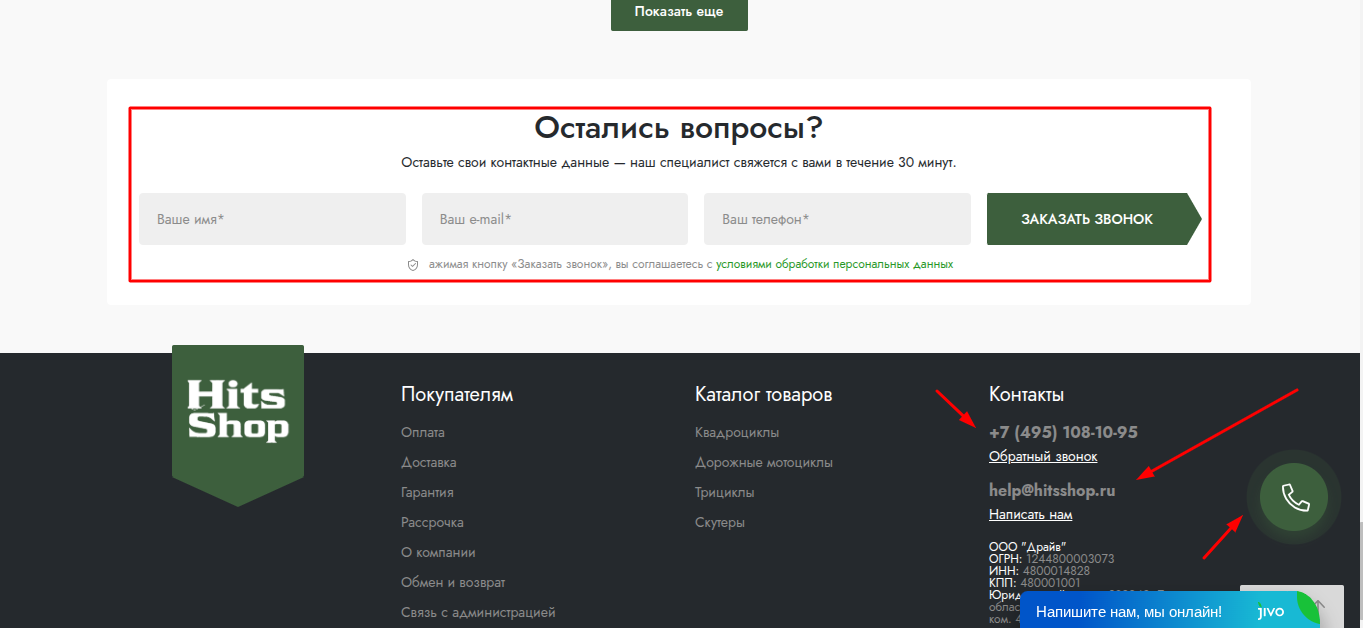The height and width of the screenshot is (628, 1363).
Task: Click the Каталог товаров footer heading
Action: (763, 395)
